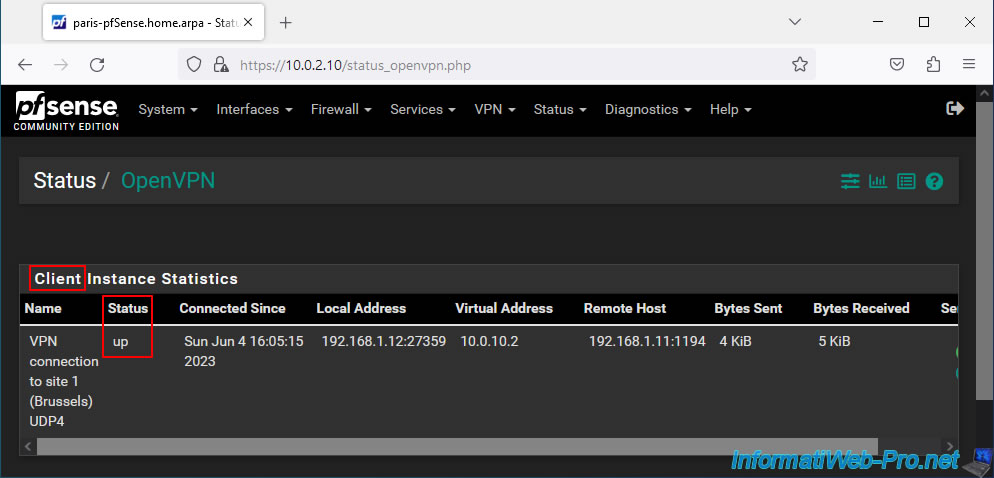The height and width of the screenshot is (478, 994).
Task: Click the pfSense Community Edition logo
Action: pyautogui.click(x=67, y=111)
